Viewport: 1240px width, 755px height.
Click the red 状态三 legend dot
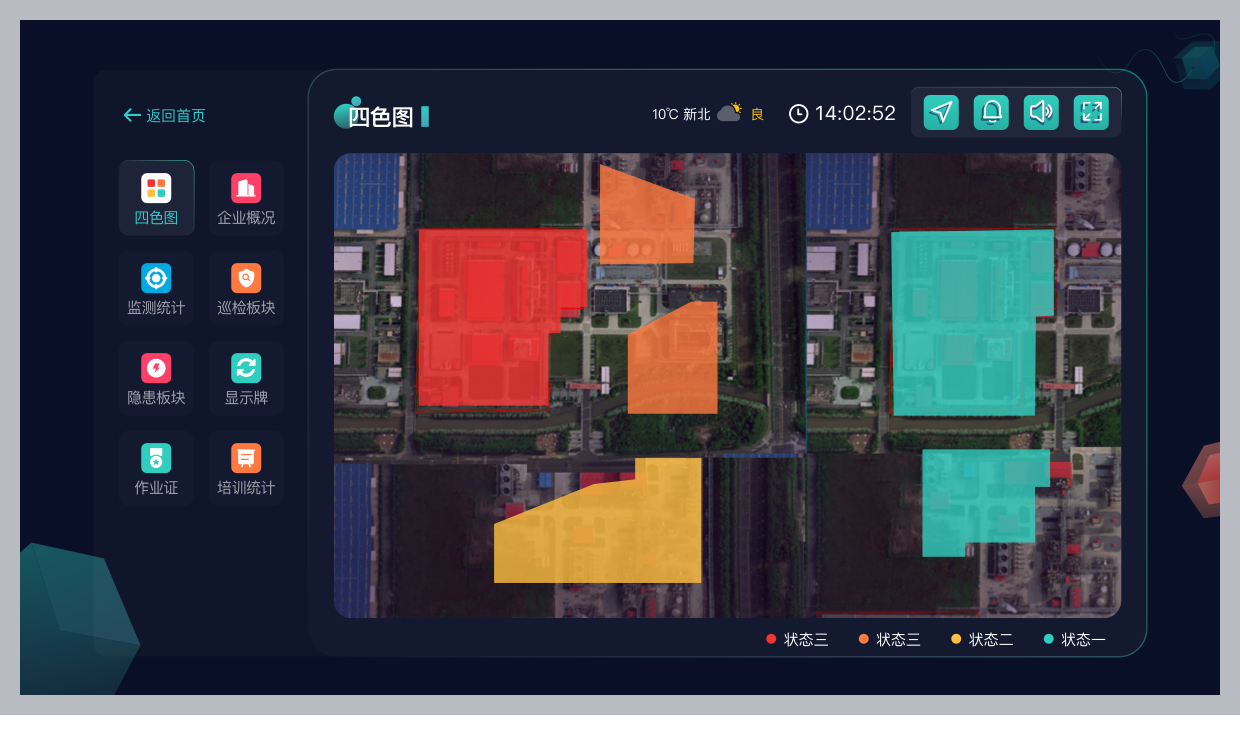[x=771, y=640]
